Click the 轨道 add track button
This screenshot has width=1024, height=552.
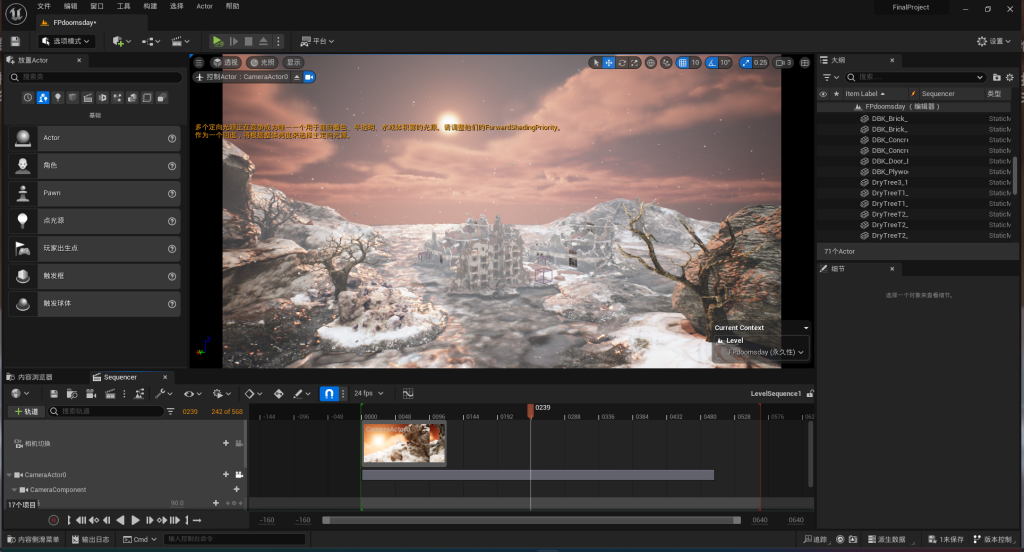click(x=26, y=412)
